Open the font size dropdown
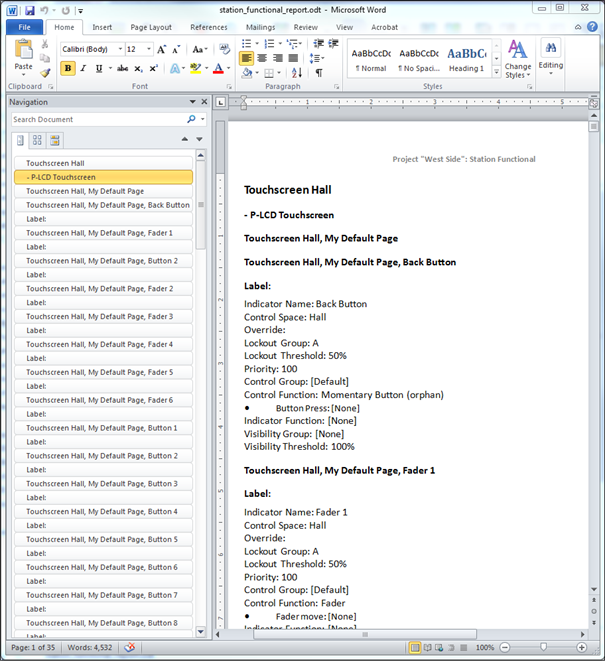Viewport: 605px width, 666px height. 148,49
